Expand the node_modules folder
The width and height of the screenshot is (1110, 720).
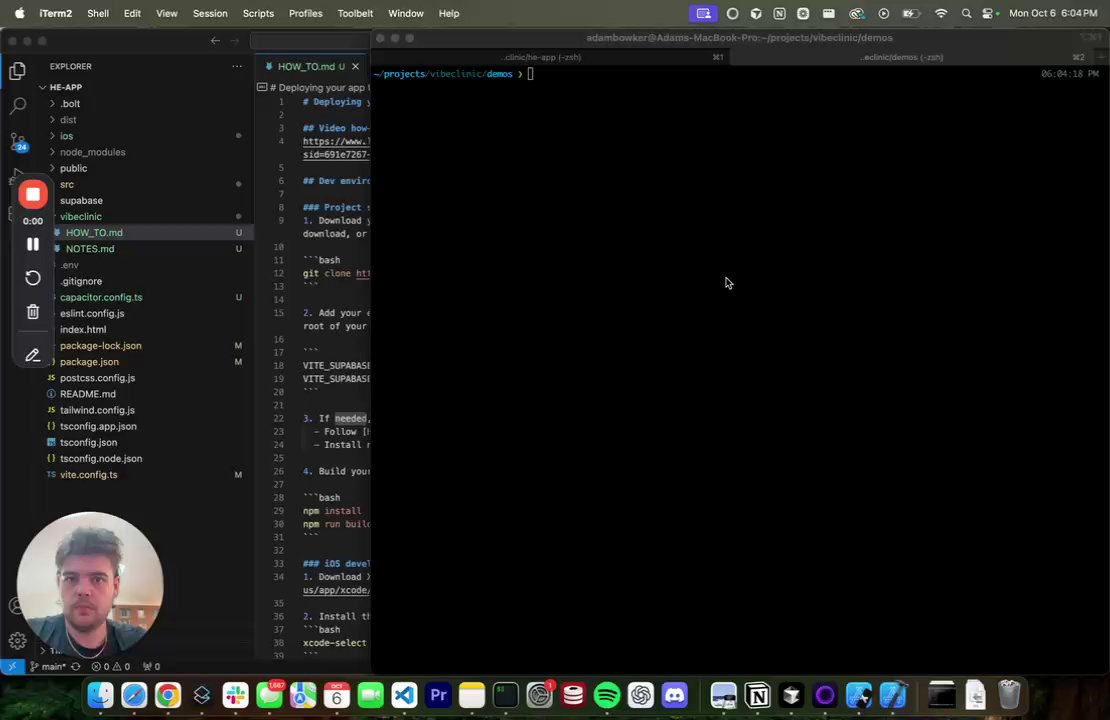[x=93, y=152]
